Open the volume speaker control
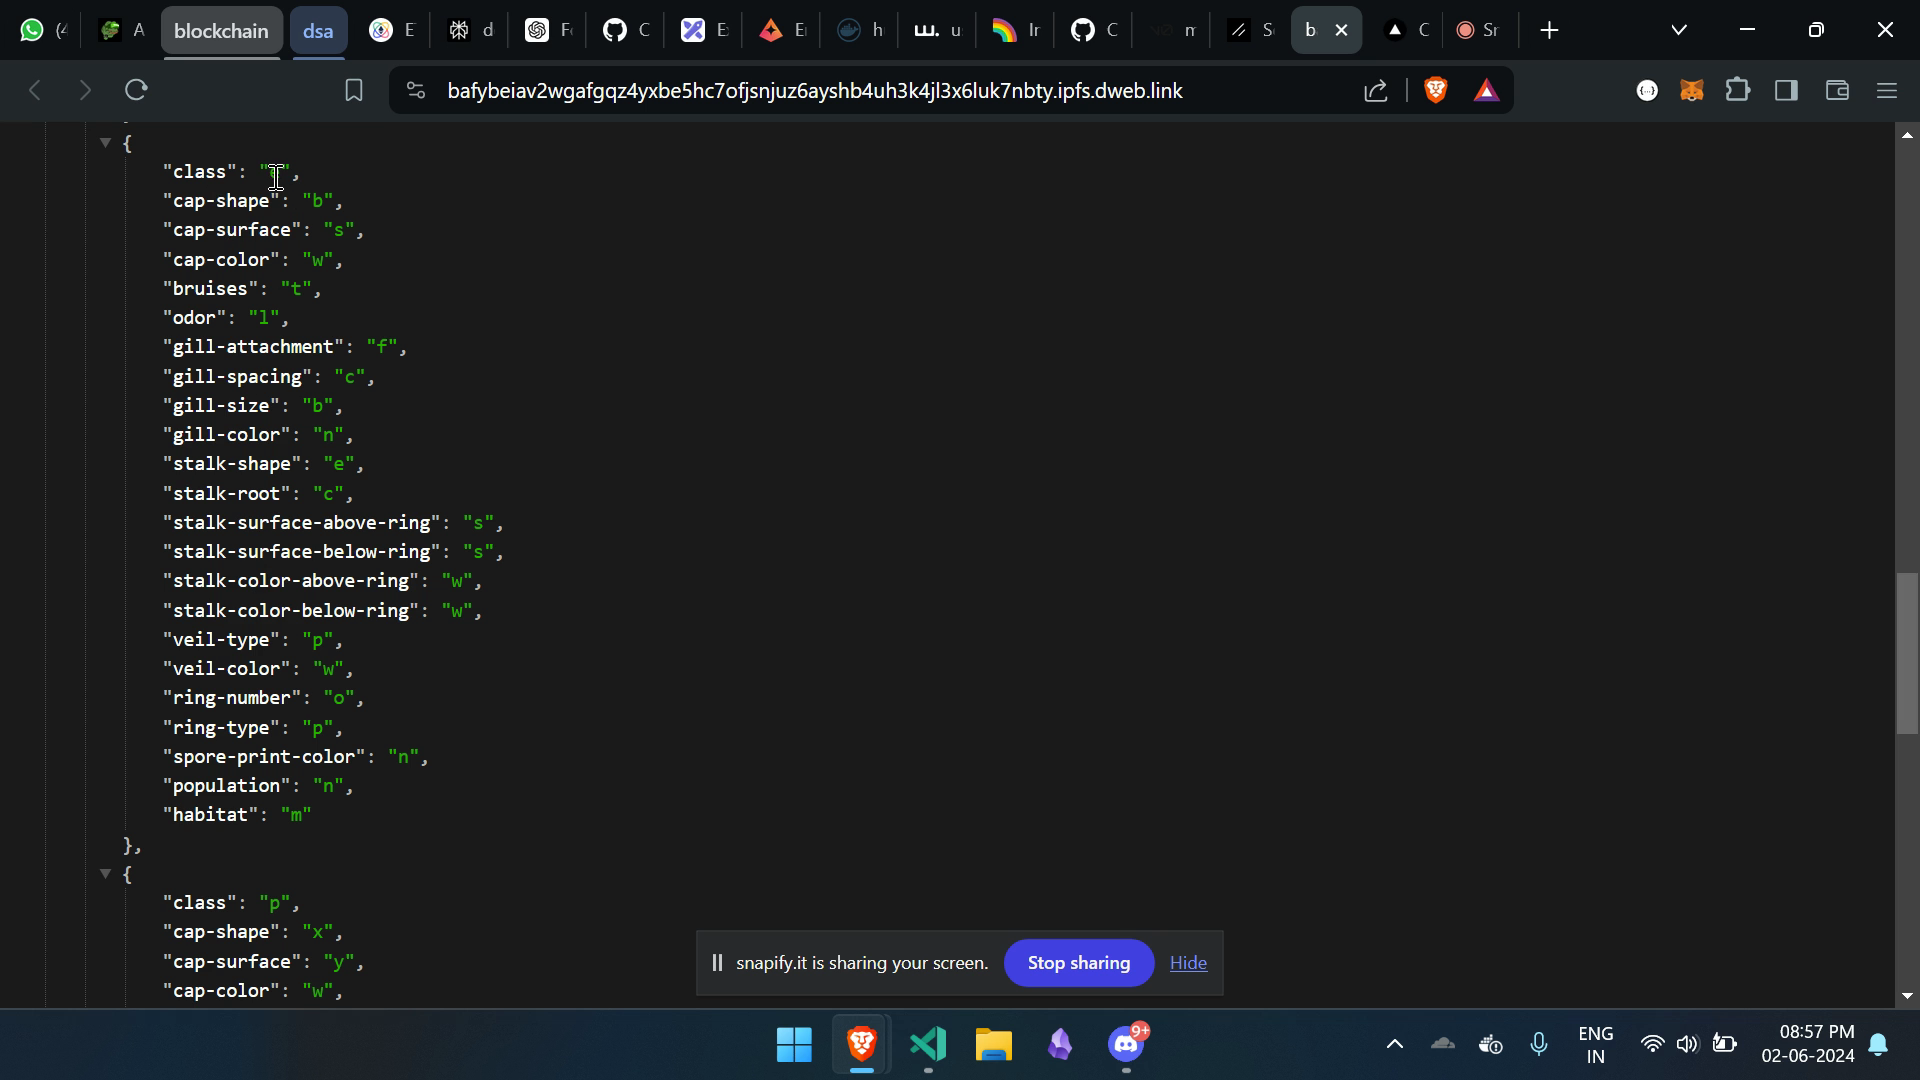 [x=1688, y=1045]
